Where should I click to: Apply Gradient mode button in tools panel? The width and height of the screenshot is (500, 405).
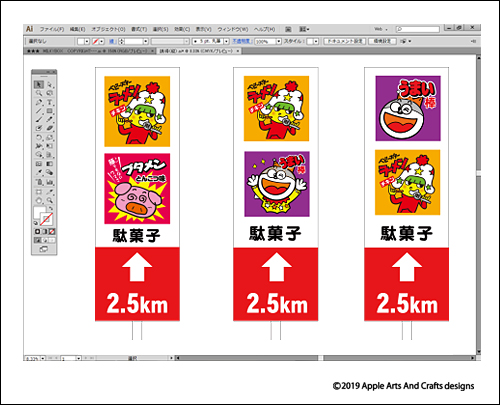coord(45,231)
